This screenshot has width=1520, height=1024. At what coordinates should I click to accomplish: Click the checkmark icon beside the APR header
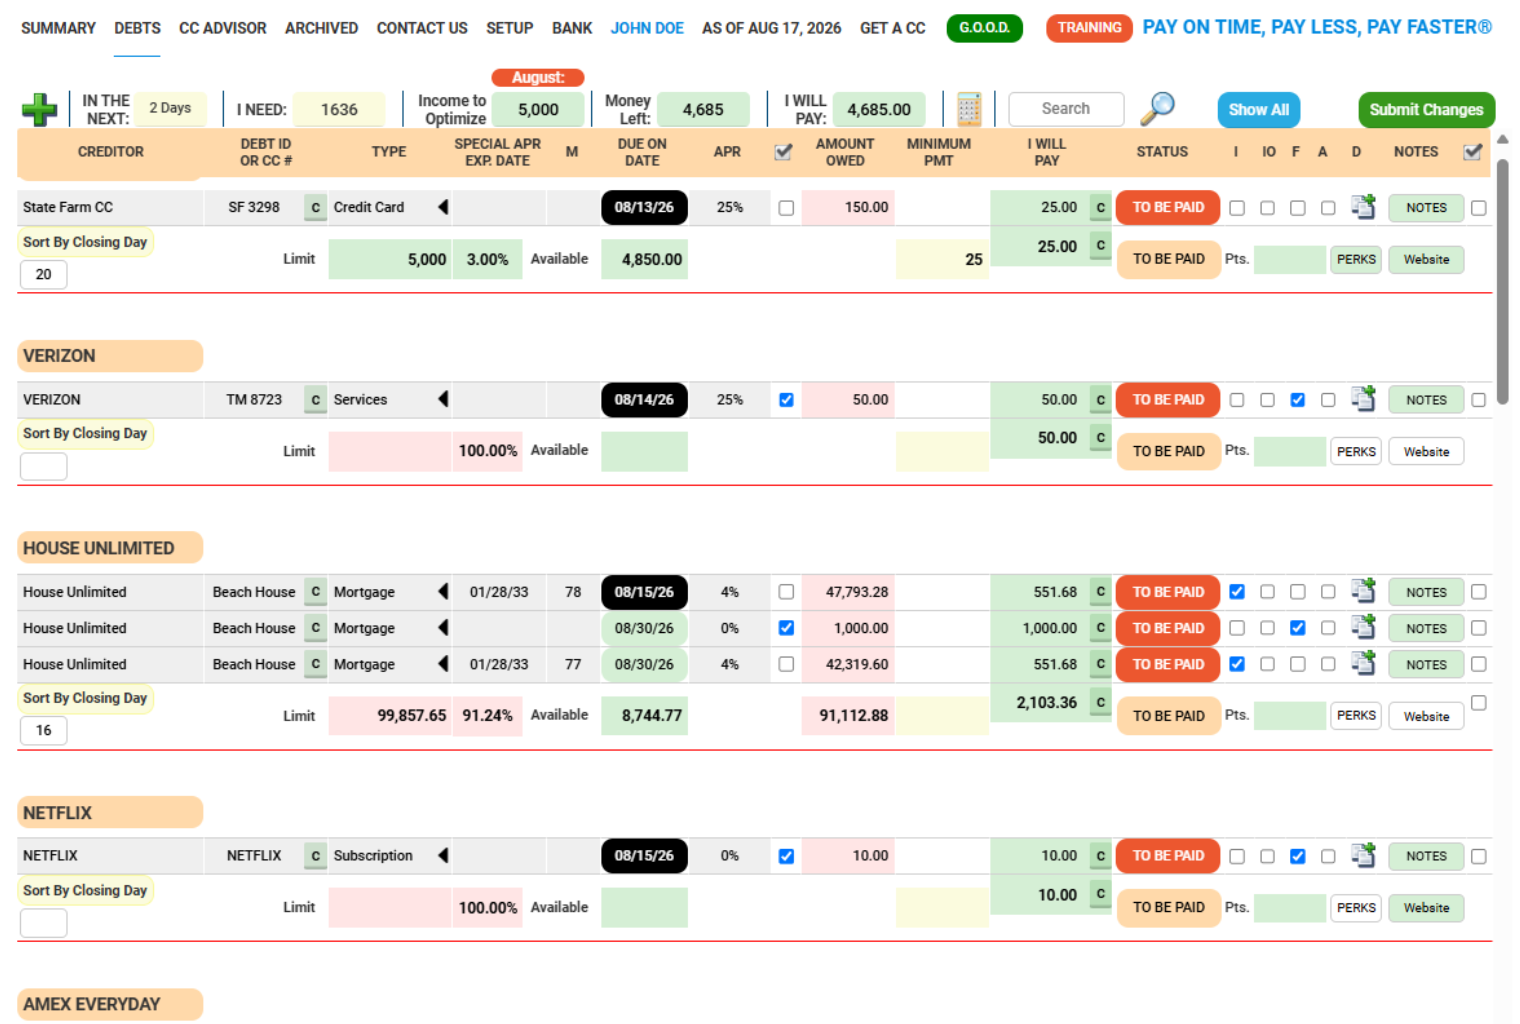tap(784, 152)
